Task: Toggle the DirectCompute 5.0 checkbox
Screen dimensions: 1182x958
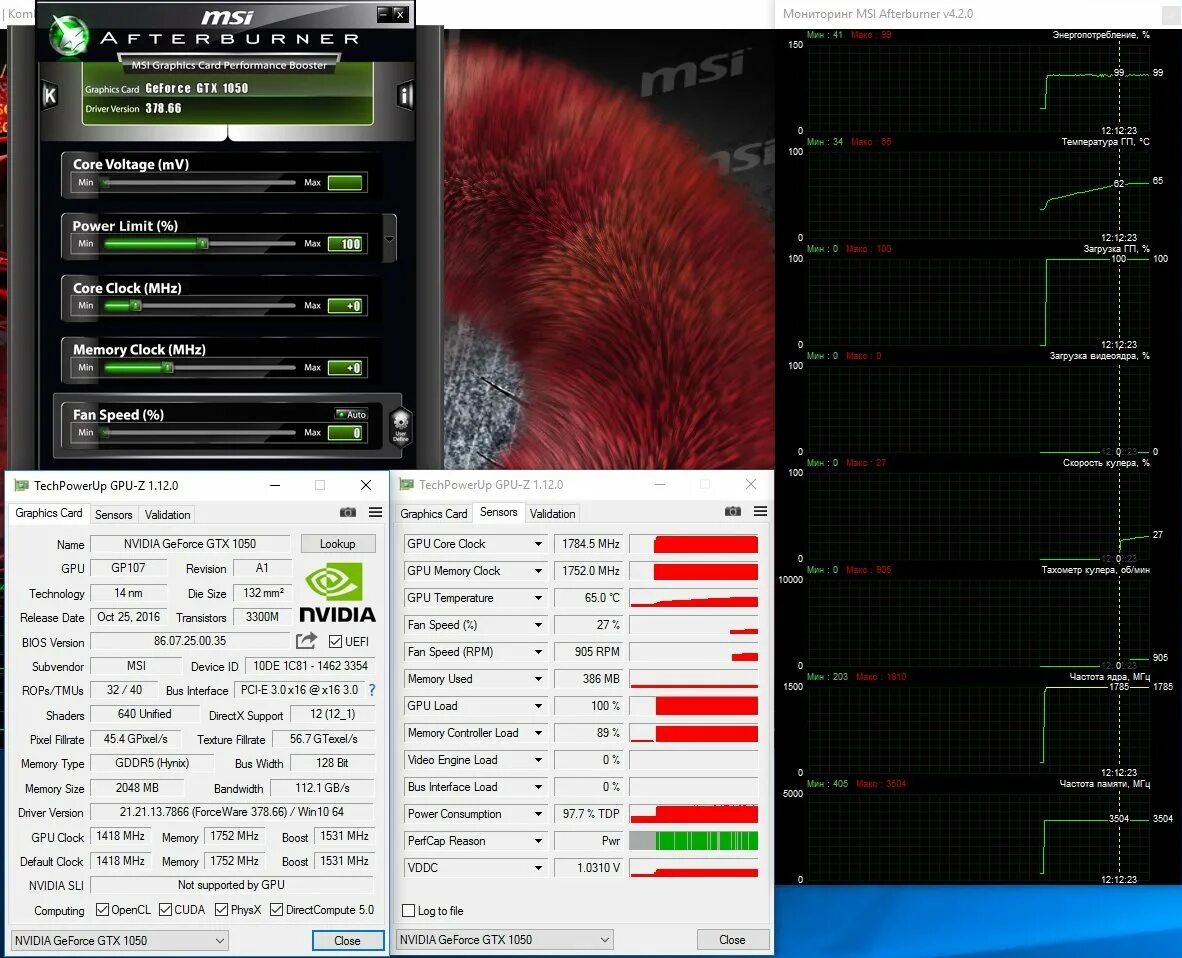Action: point(277,910)
